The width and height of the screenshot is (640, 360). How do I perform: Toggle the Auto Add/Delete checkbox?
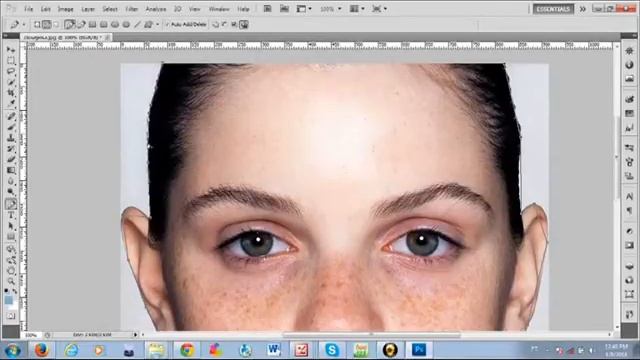click(167, 24)
